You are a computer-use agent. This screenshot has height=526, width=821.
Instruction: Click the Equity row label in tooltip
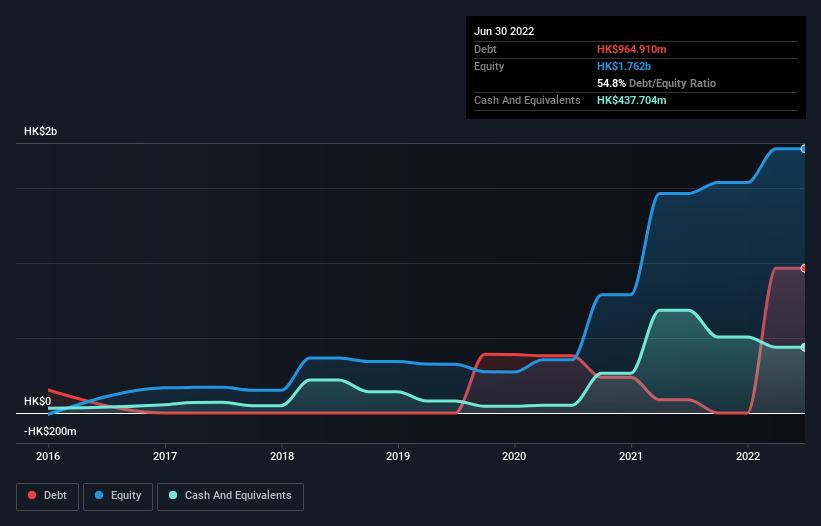(489, 66)
